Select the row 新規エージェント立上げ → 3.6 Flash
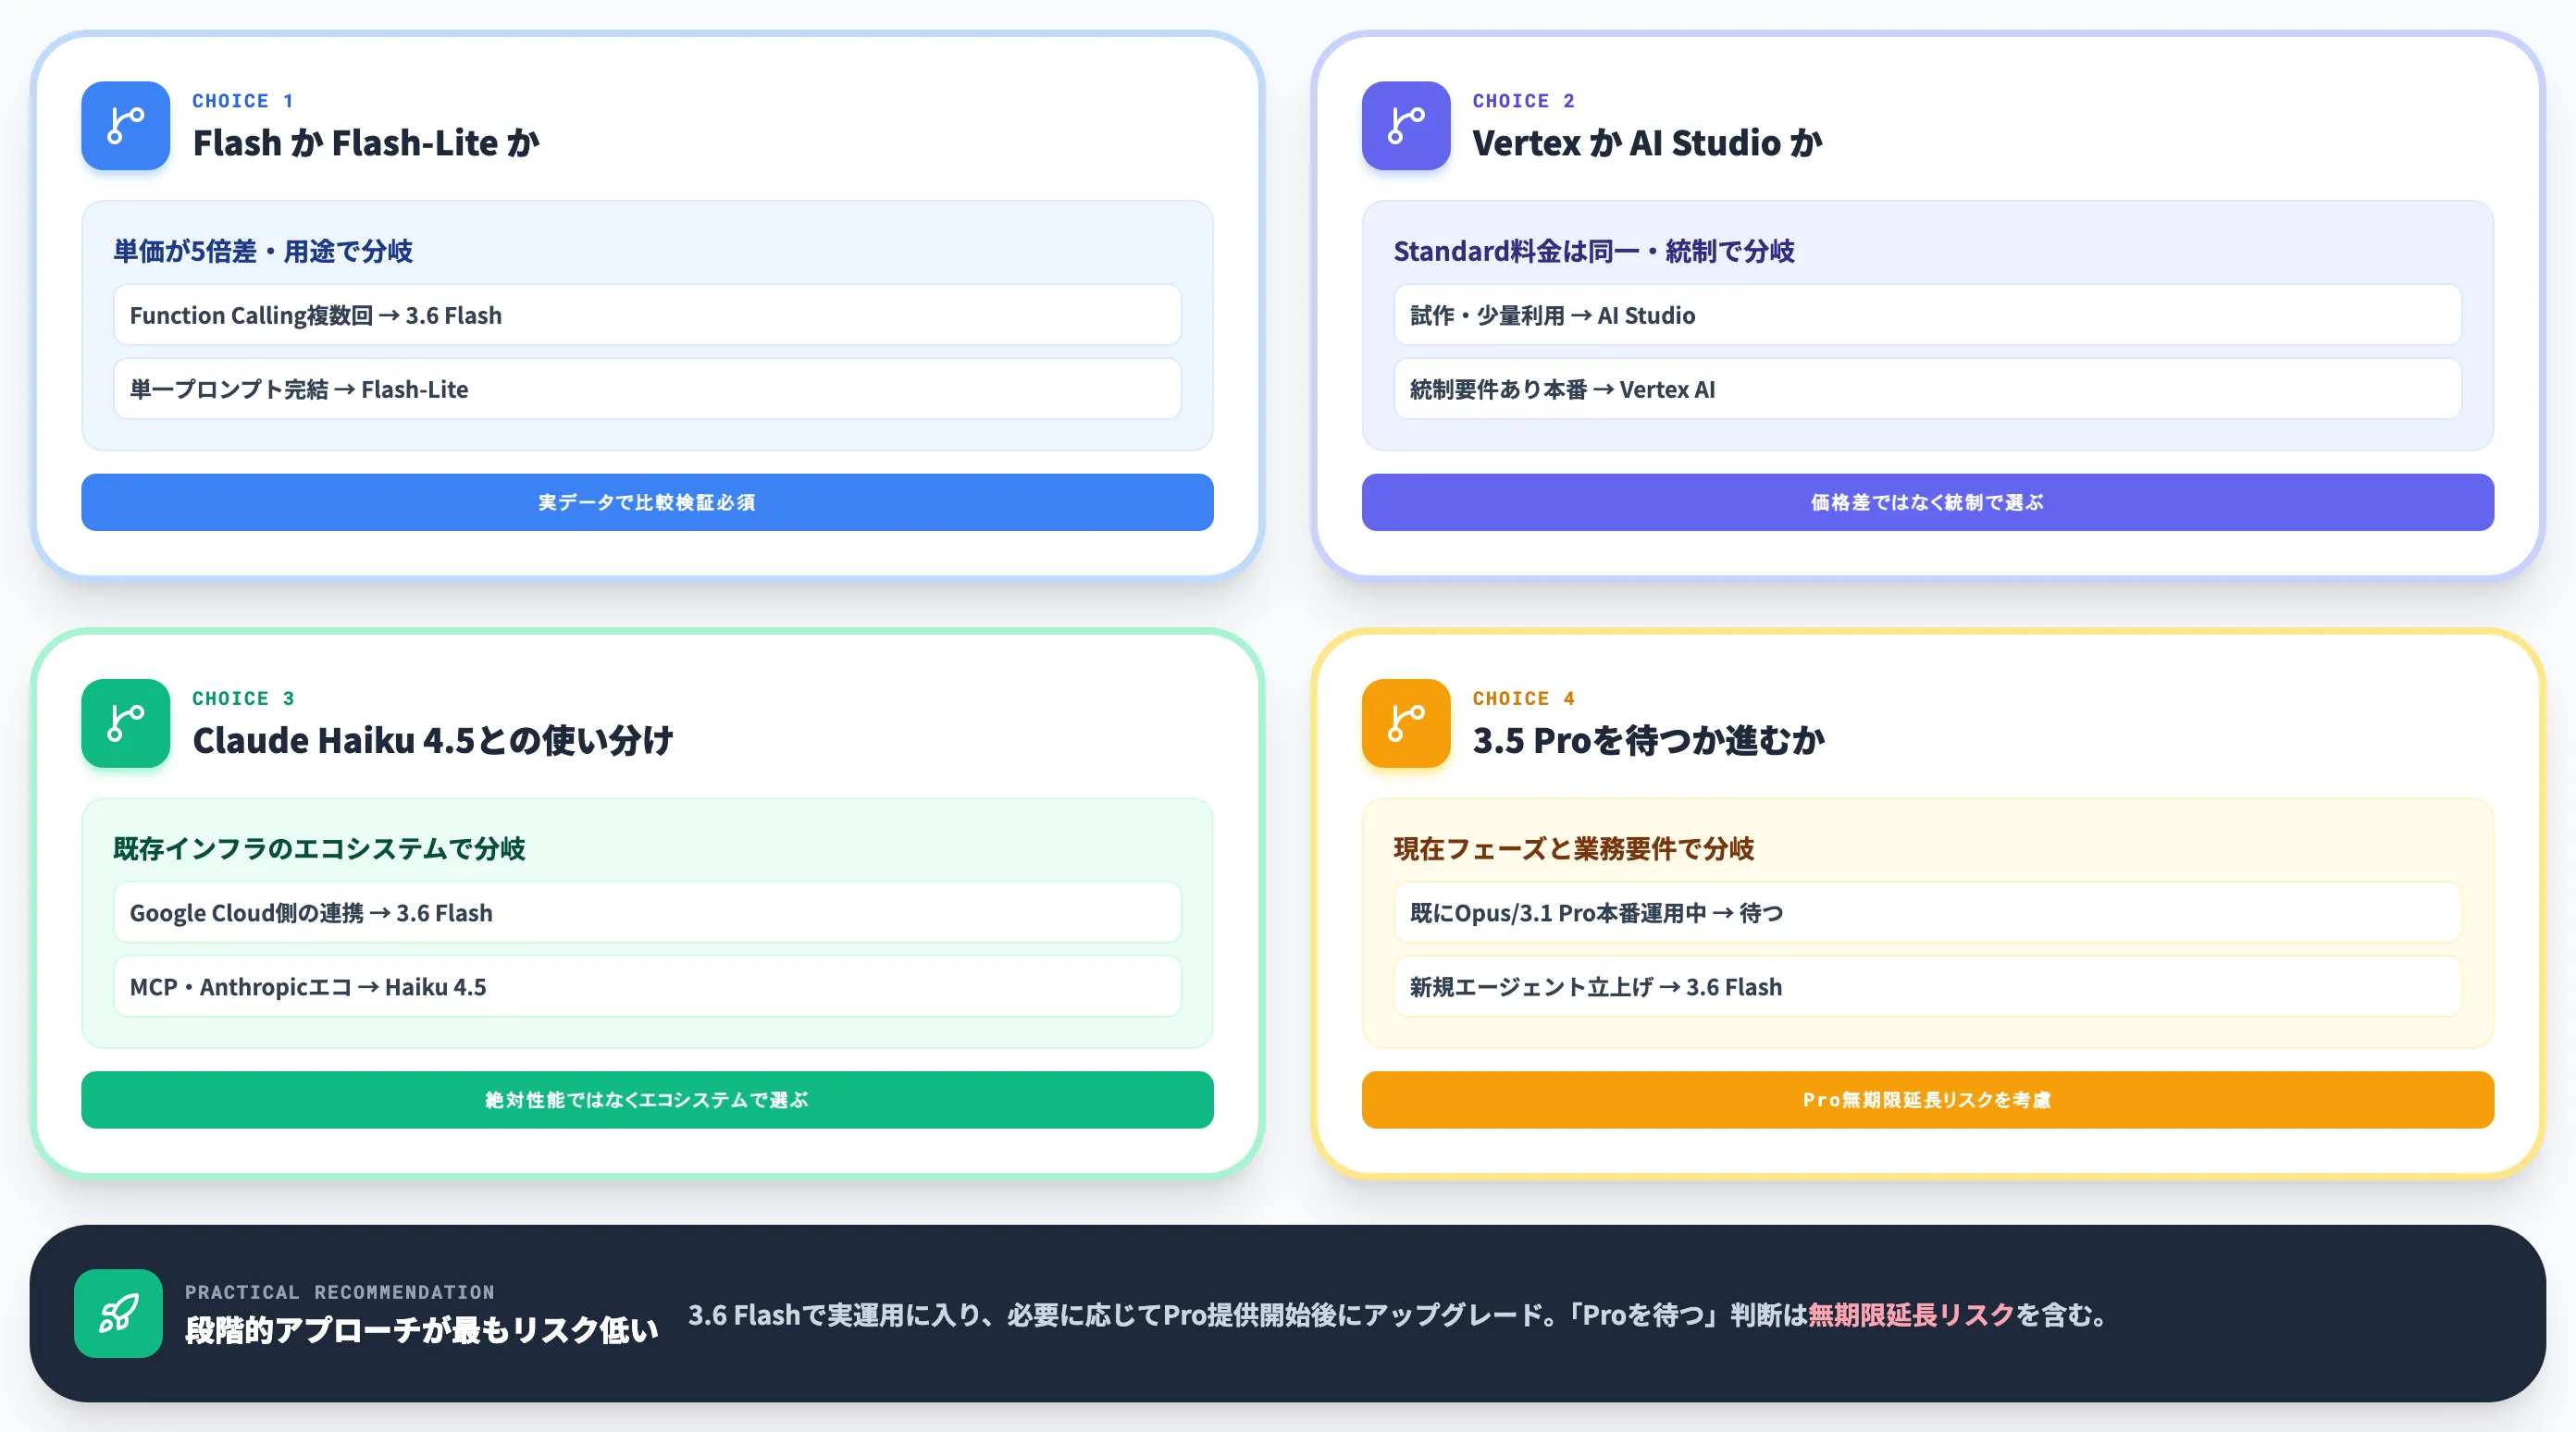The image size is (2576, 1432). (1927, 986)
